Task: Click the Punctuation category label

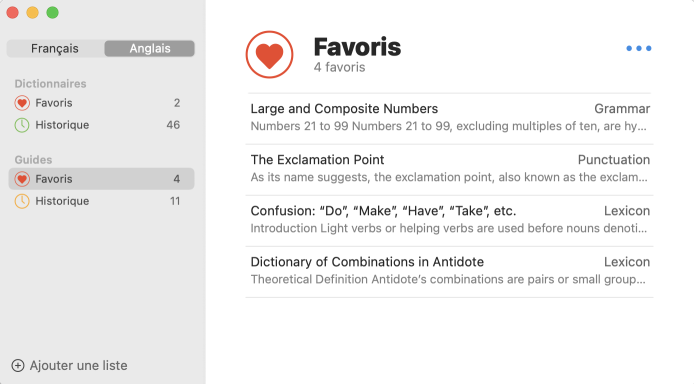Action: (x=614, y=160)
